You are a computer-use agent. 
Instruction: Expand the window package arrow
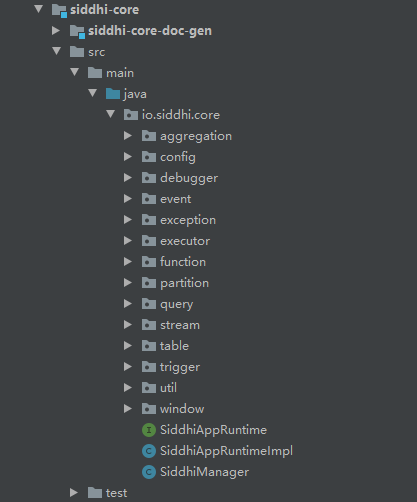click(x=128, y=408)
